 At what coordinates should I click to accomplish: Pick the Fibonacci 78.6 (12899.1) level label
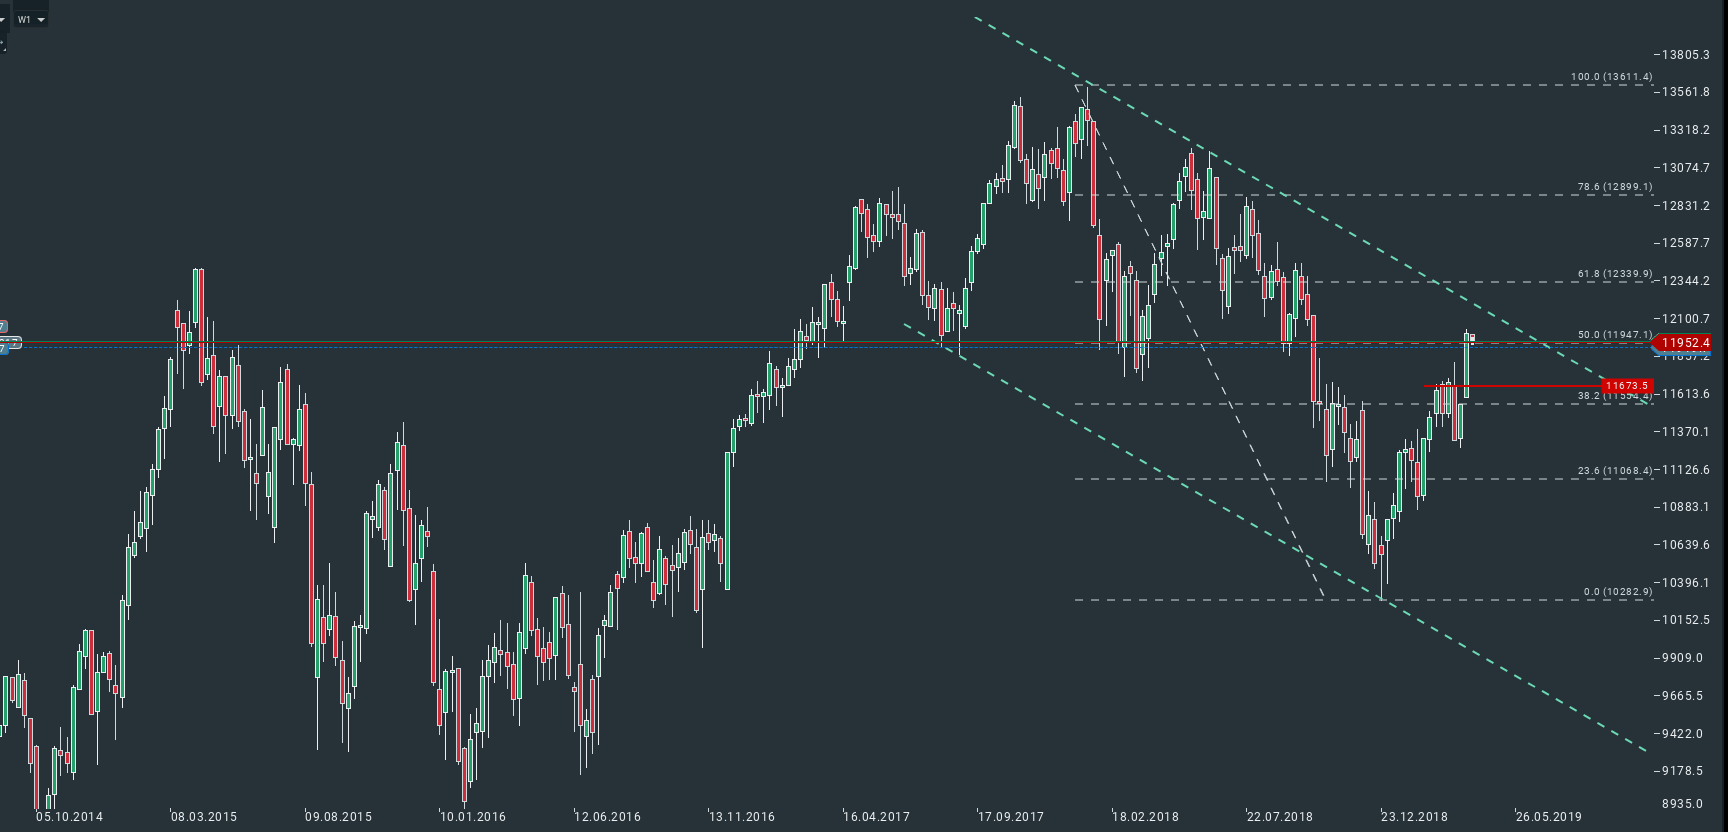[x=1614, y=187]
